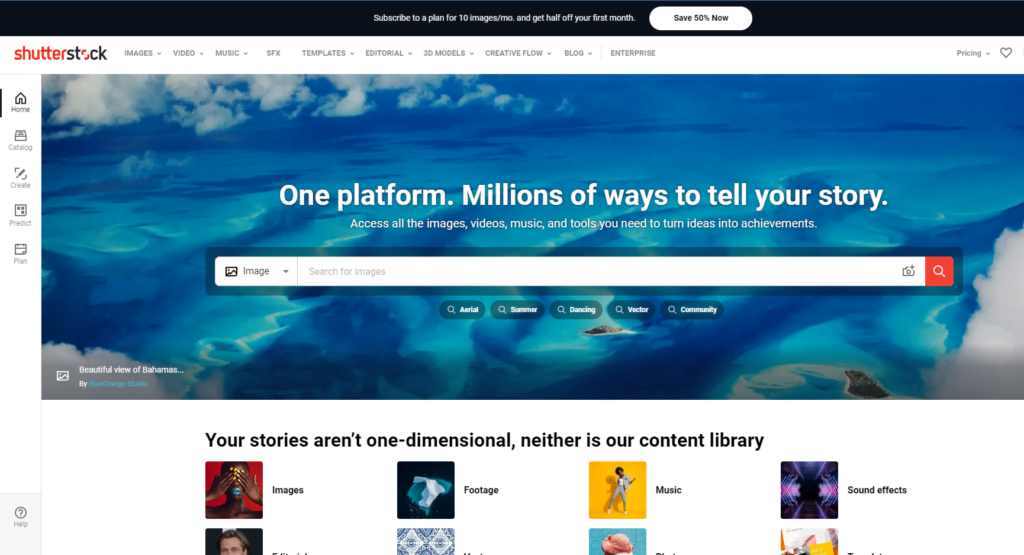
Task: Open the Enterprise menu item
Action: coord(633,54)
